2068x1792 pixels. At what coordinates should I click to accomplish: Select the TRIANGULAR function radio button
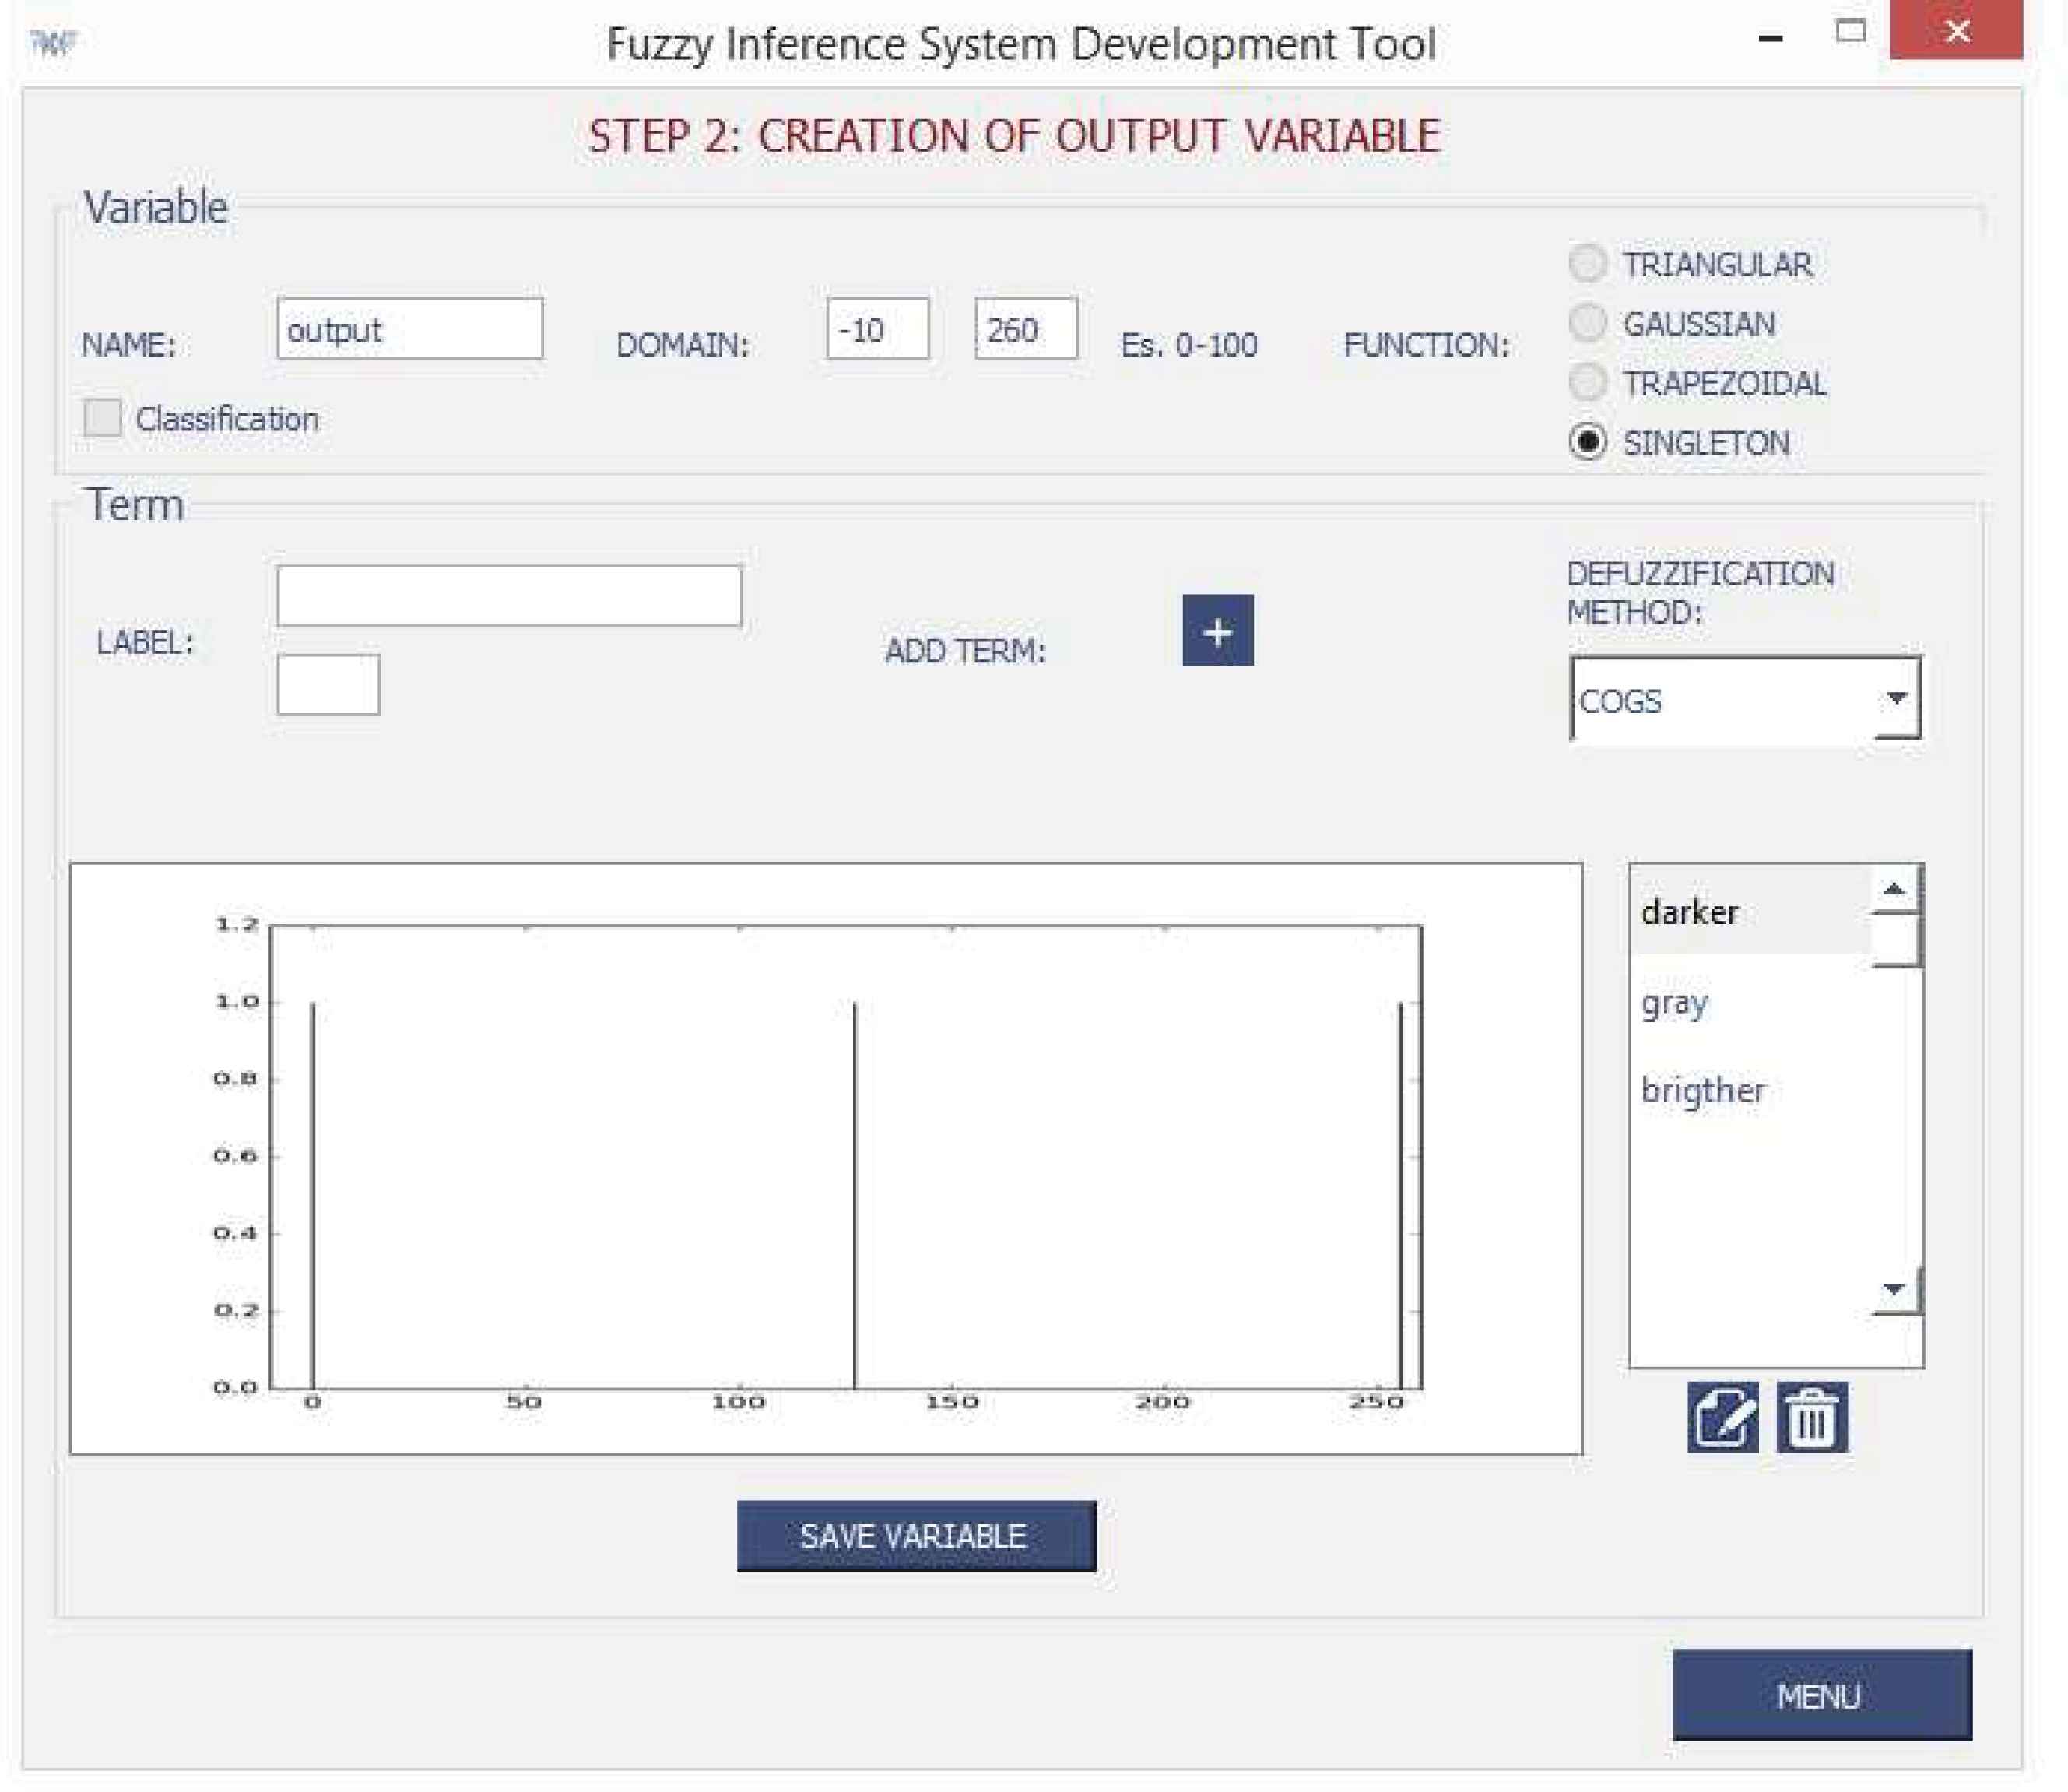click(1587, 264)
